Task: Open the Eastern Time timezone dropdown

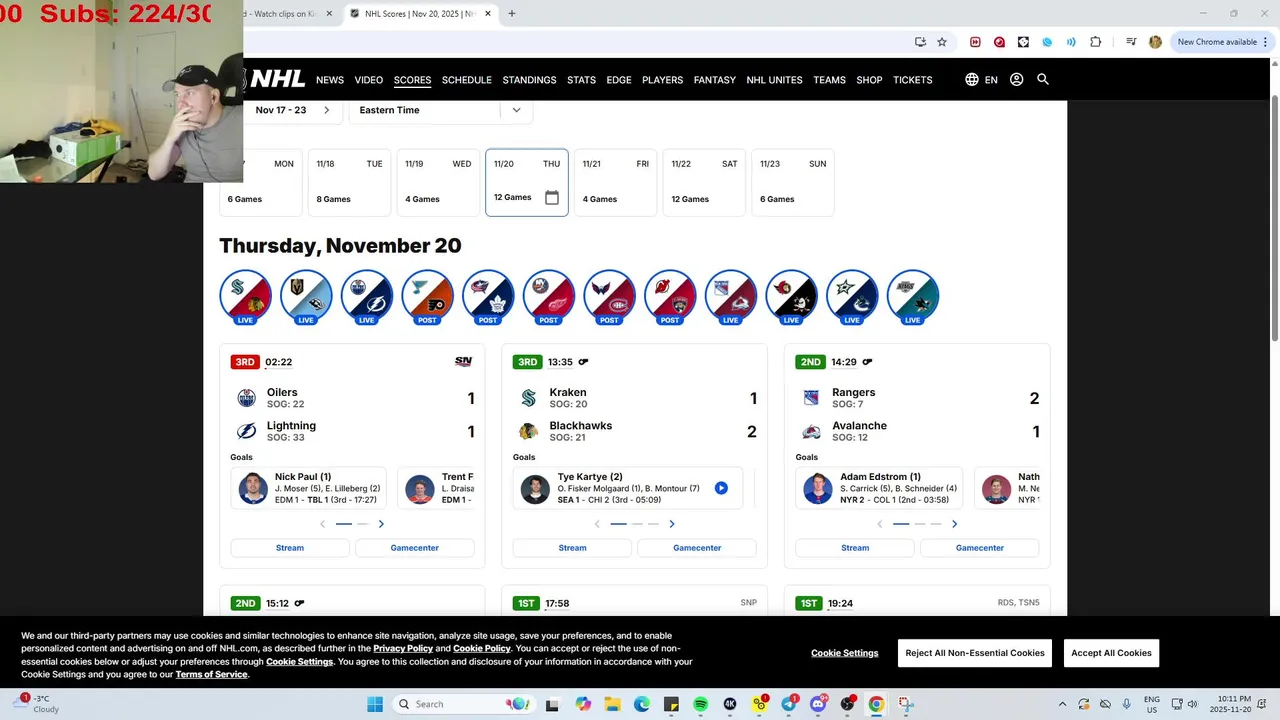Action: tap(440, 110)
